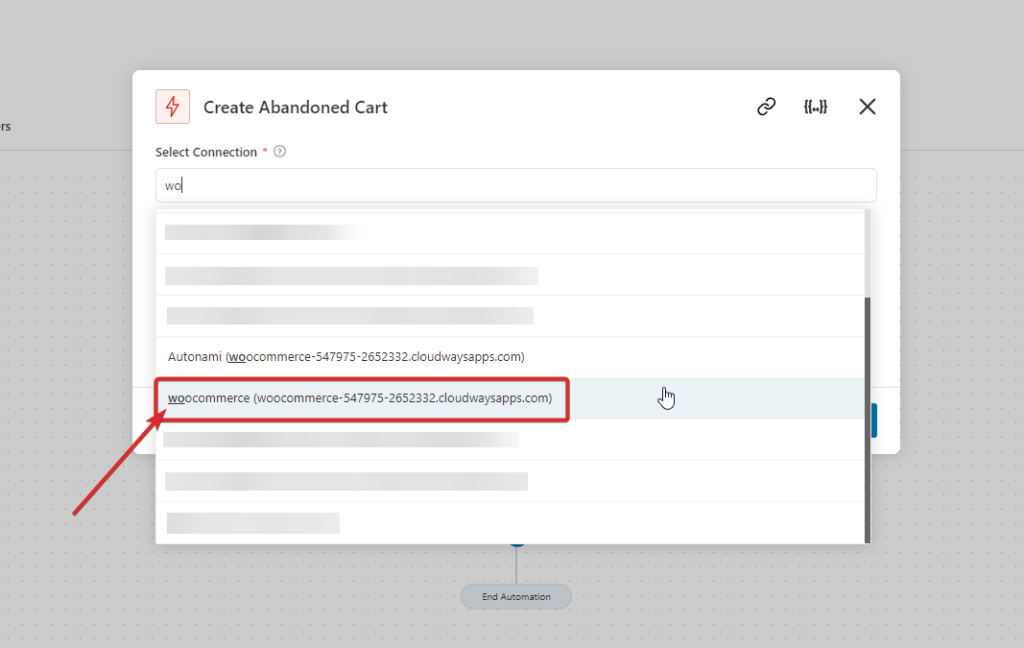Click the red lightning bolt action icon
Viewport: 1024px width, 648px height.
172,106
